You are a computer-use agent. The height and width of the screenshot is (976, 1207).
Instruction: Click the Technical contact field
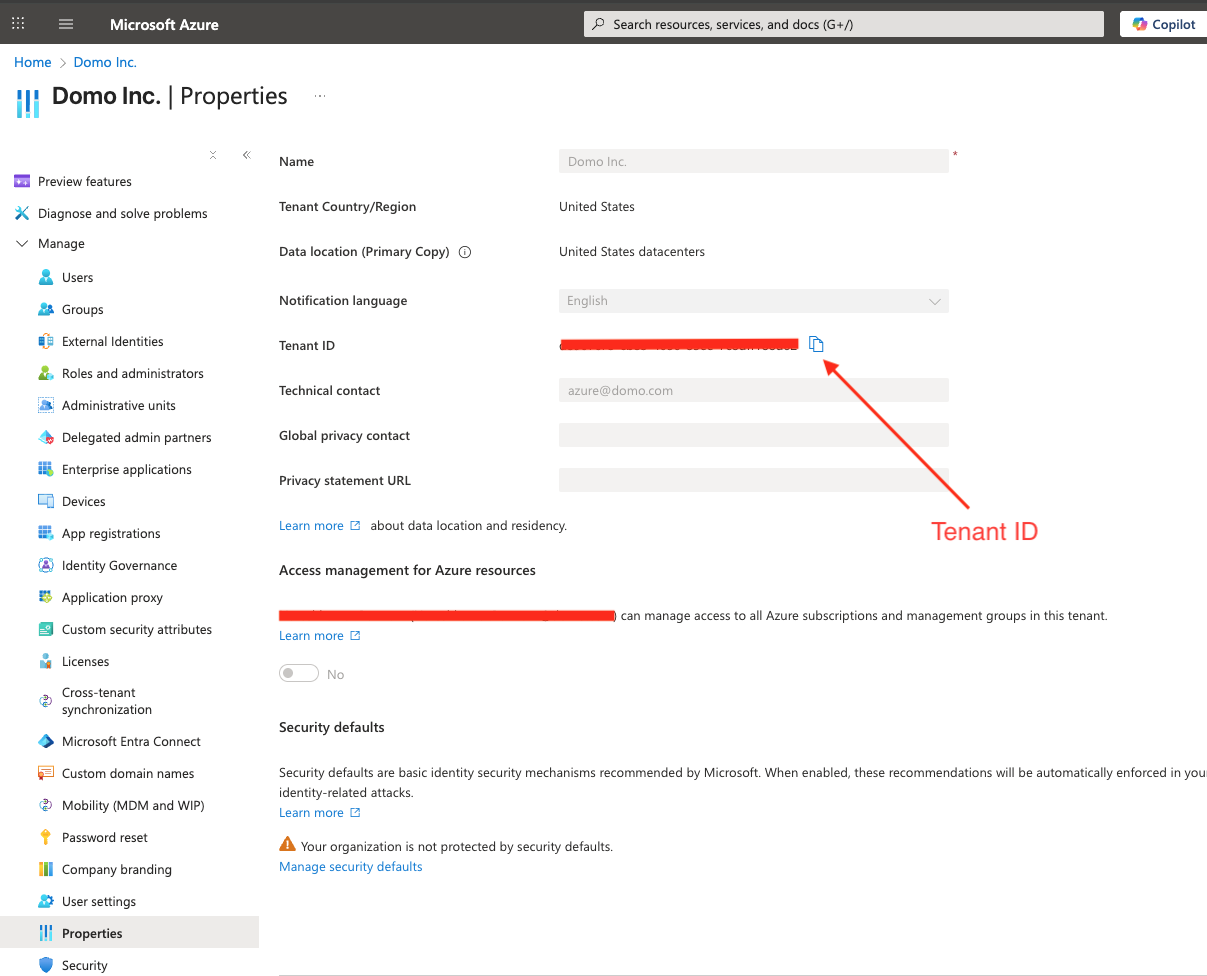point(754,391)
